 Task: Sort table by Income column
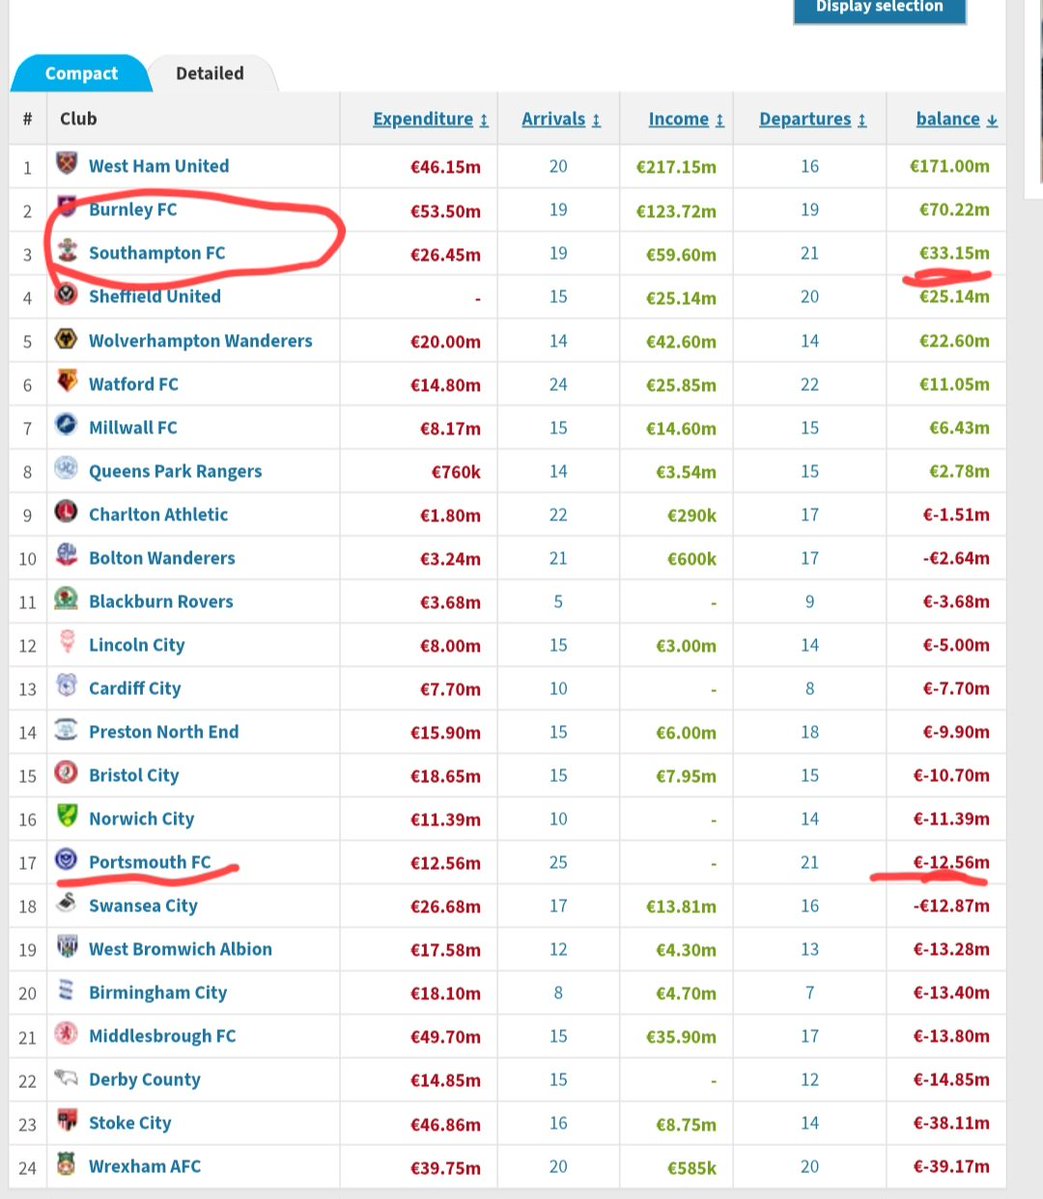click(686, 119)
